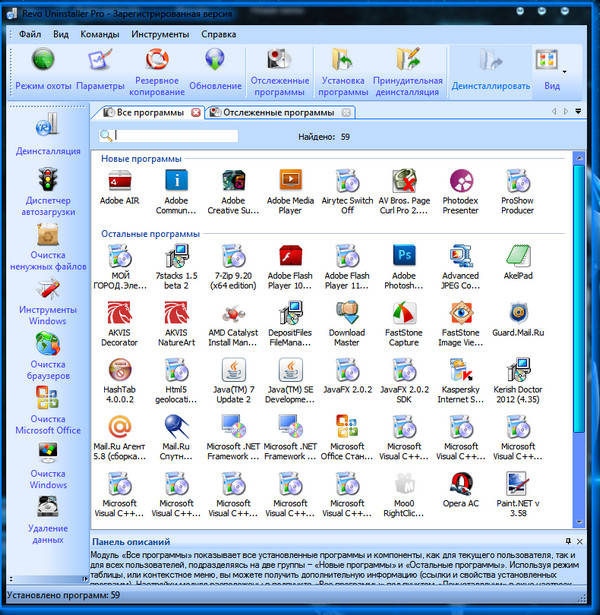
Task: Start Принудительная деинсталляция forced uninstall
Action: pos(407,71)
